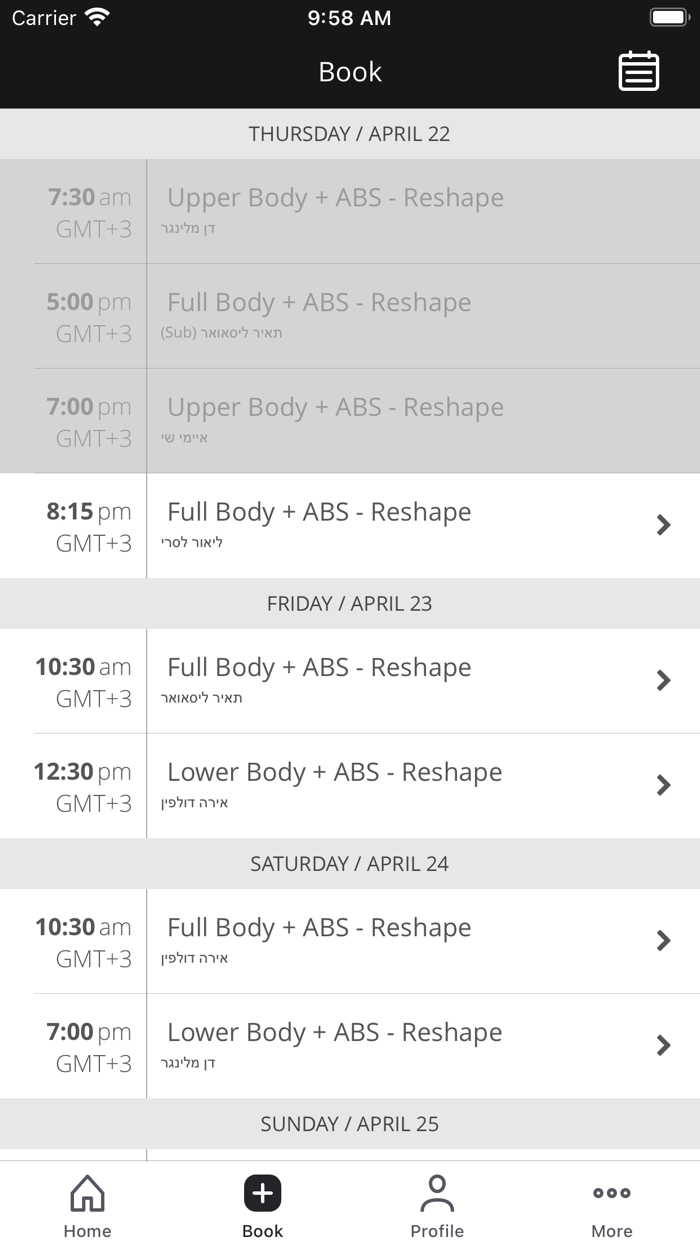Select Saturday 7:00 pm Lower Body class
The image size is (700, 1244).
pyautogui.click(x=334, y=1032)
